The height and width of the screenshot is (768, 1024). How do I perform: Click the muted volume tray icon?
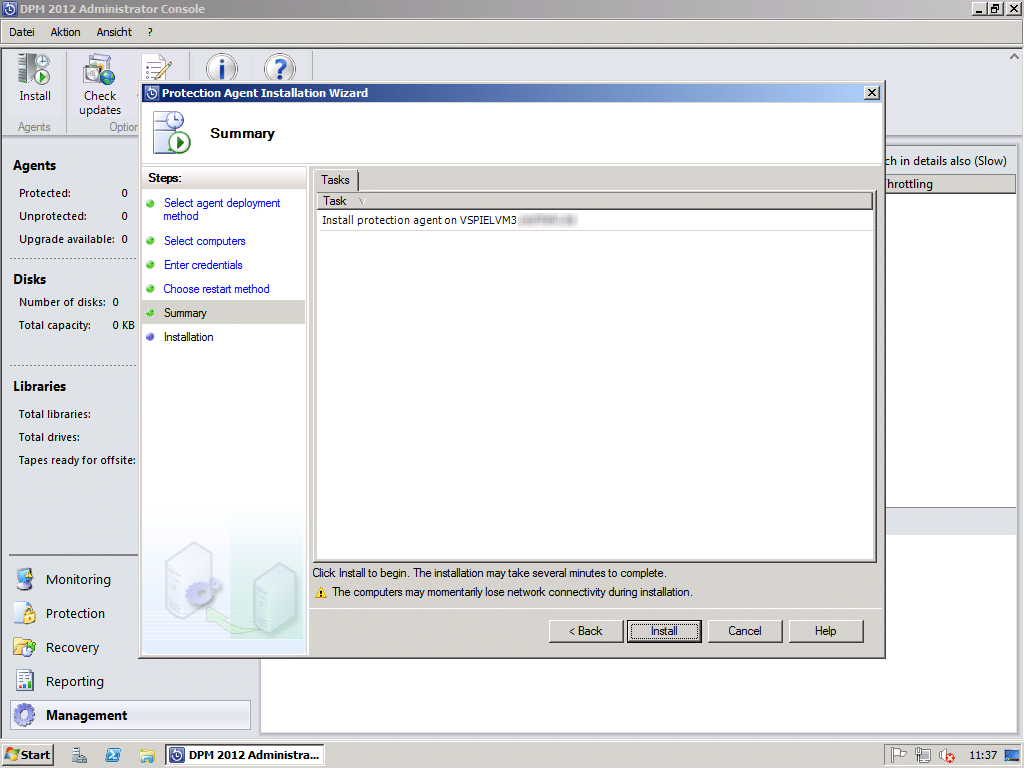946,755
